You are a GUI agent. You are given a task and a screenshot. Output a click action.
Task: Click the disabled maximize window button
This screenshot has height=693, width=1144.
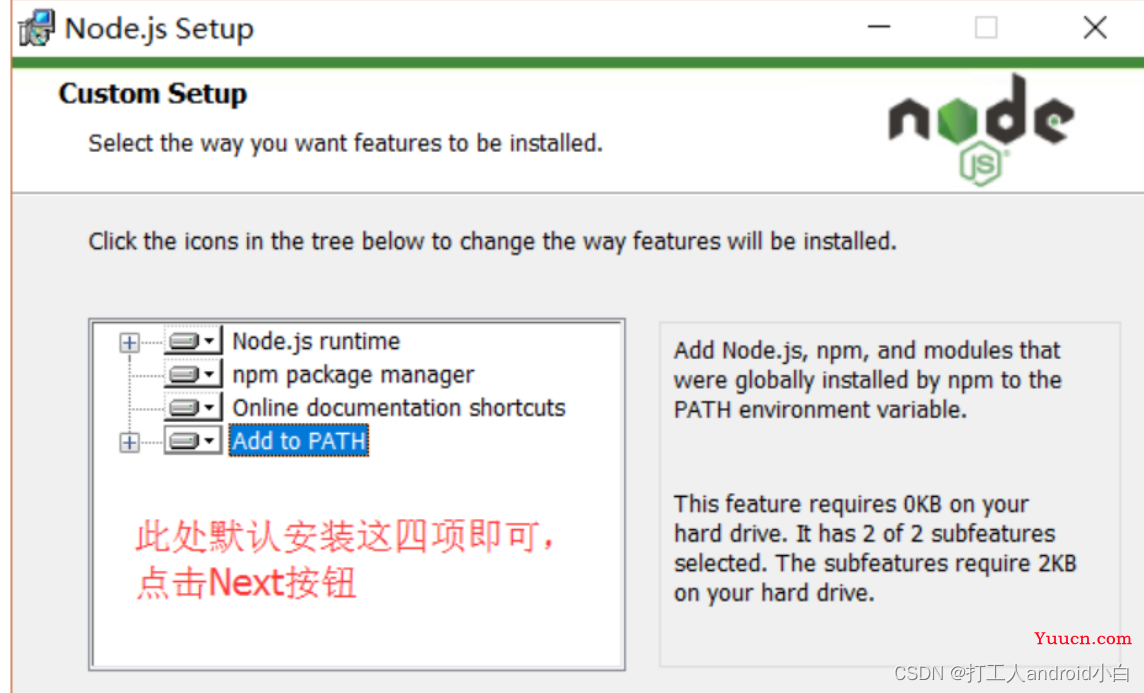tap(986, 27)
